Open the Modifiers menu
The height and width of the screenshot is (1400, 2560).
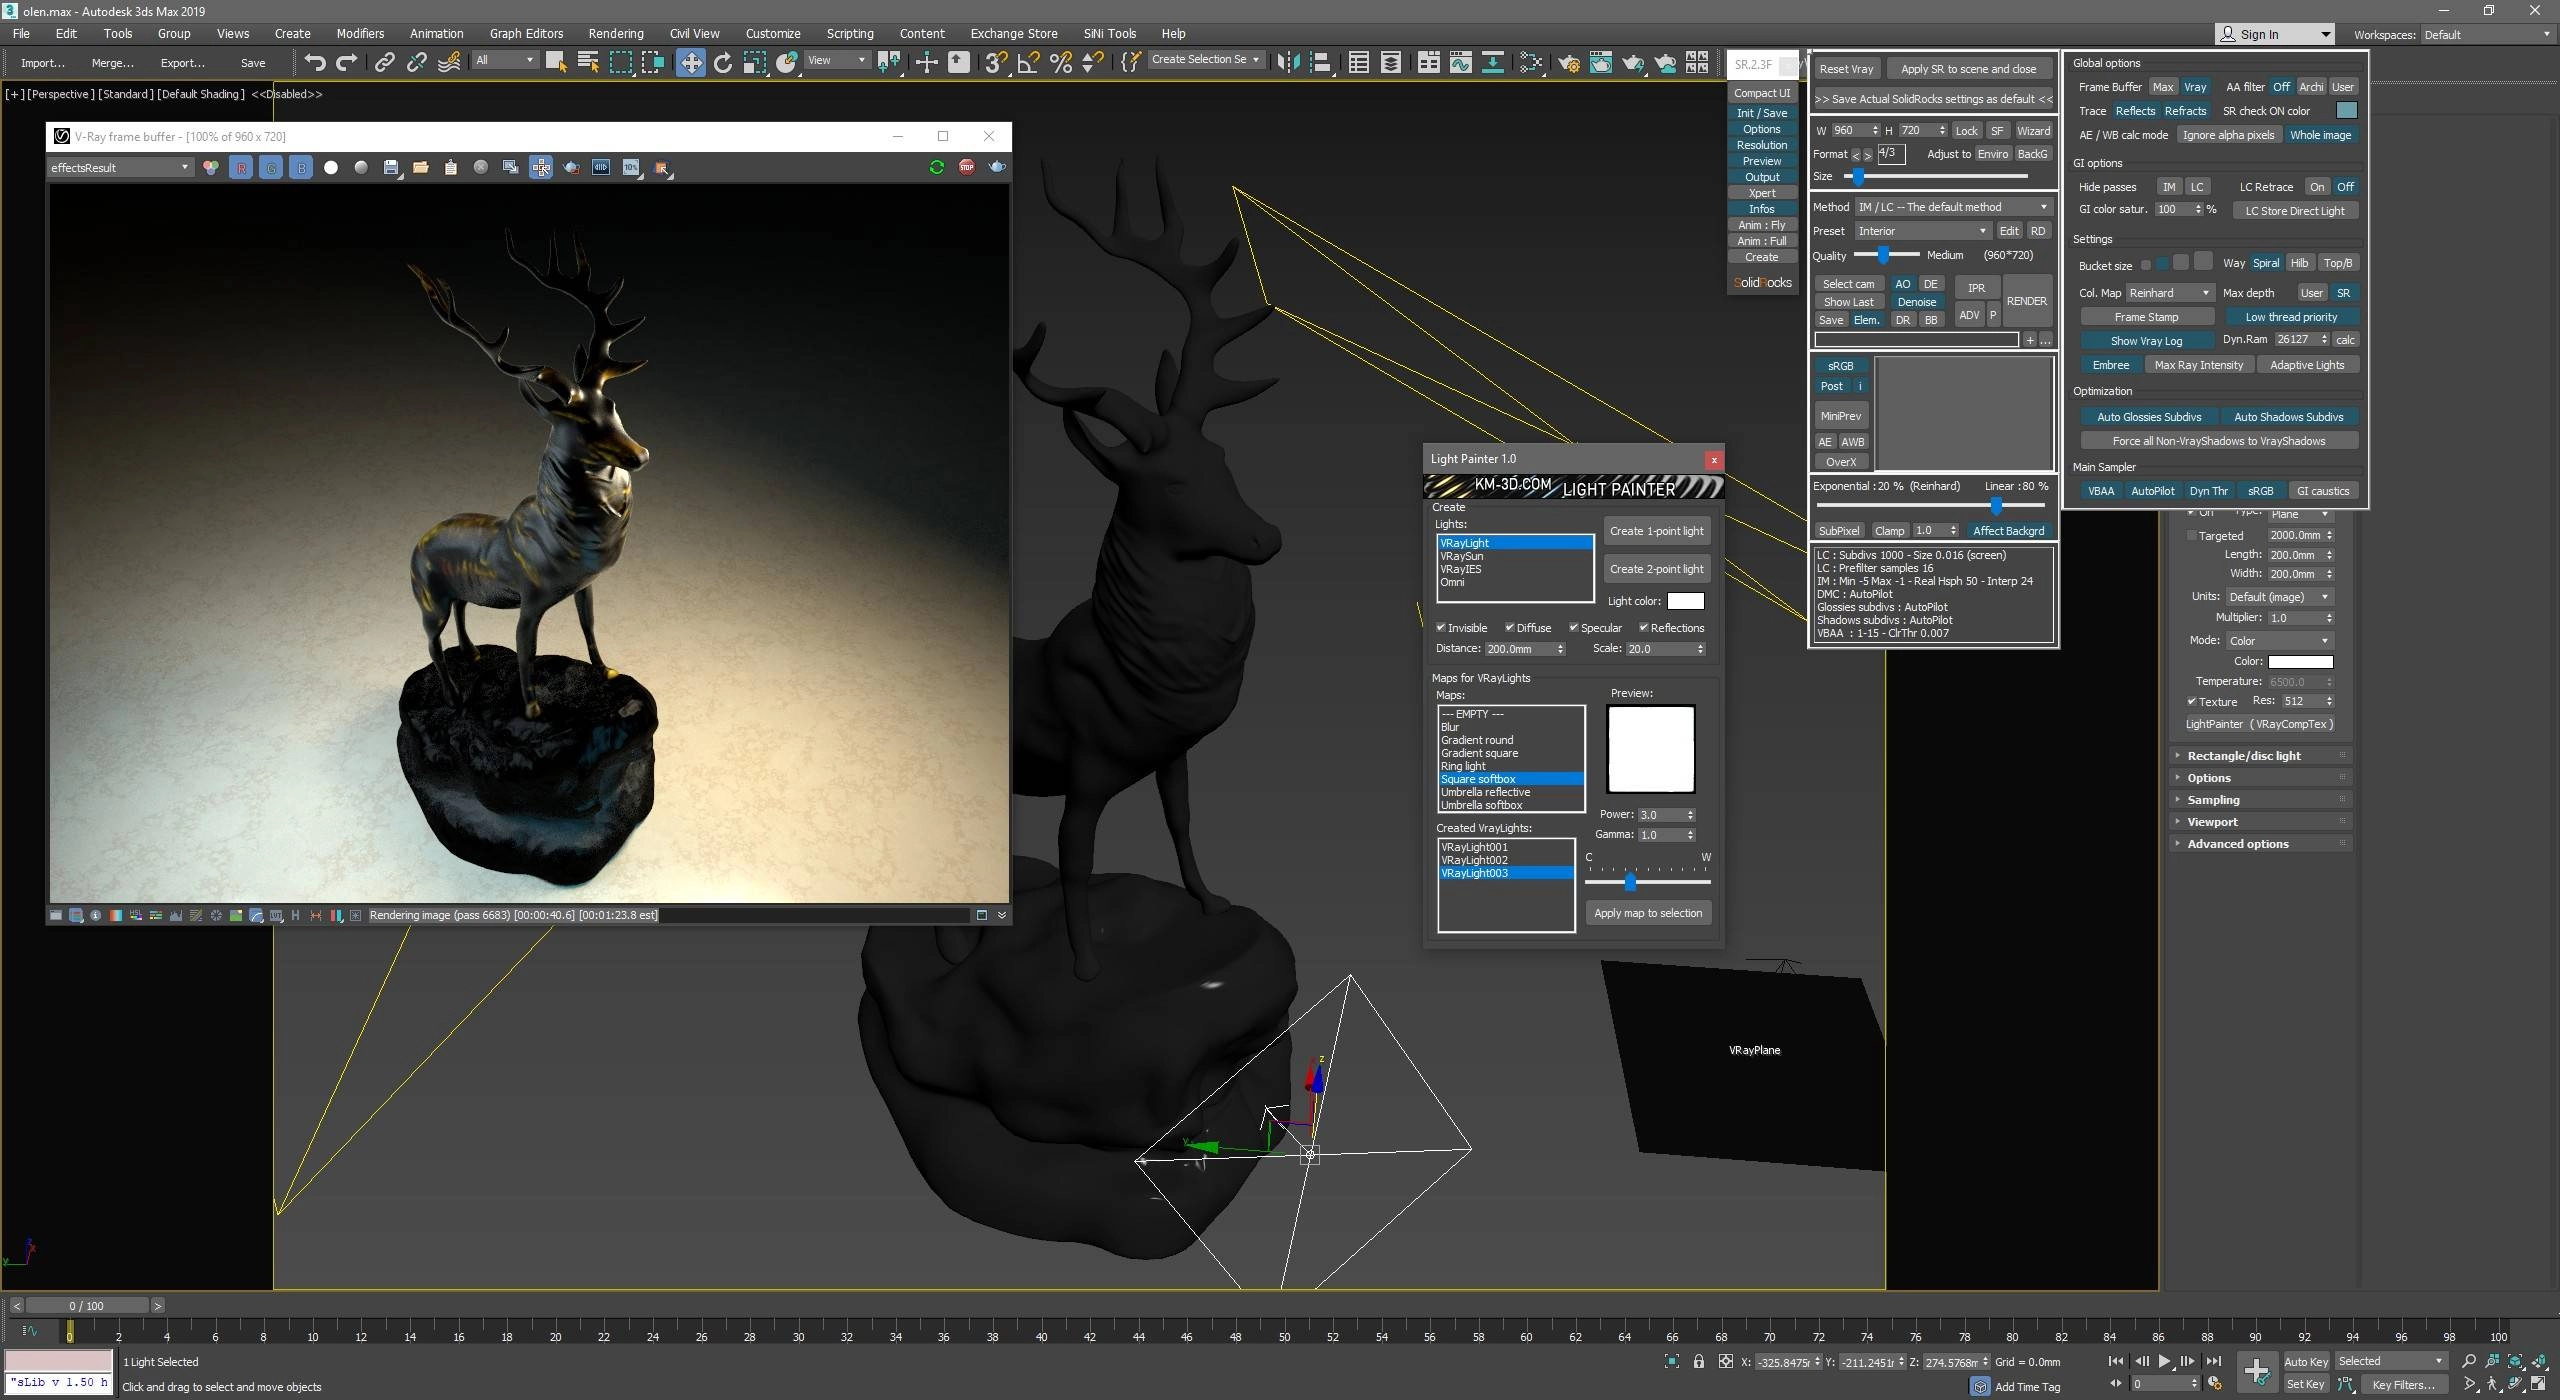360,33
